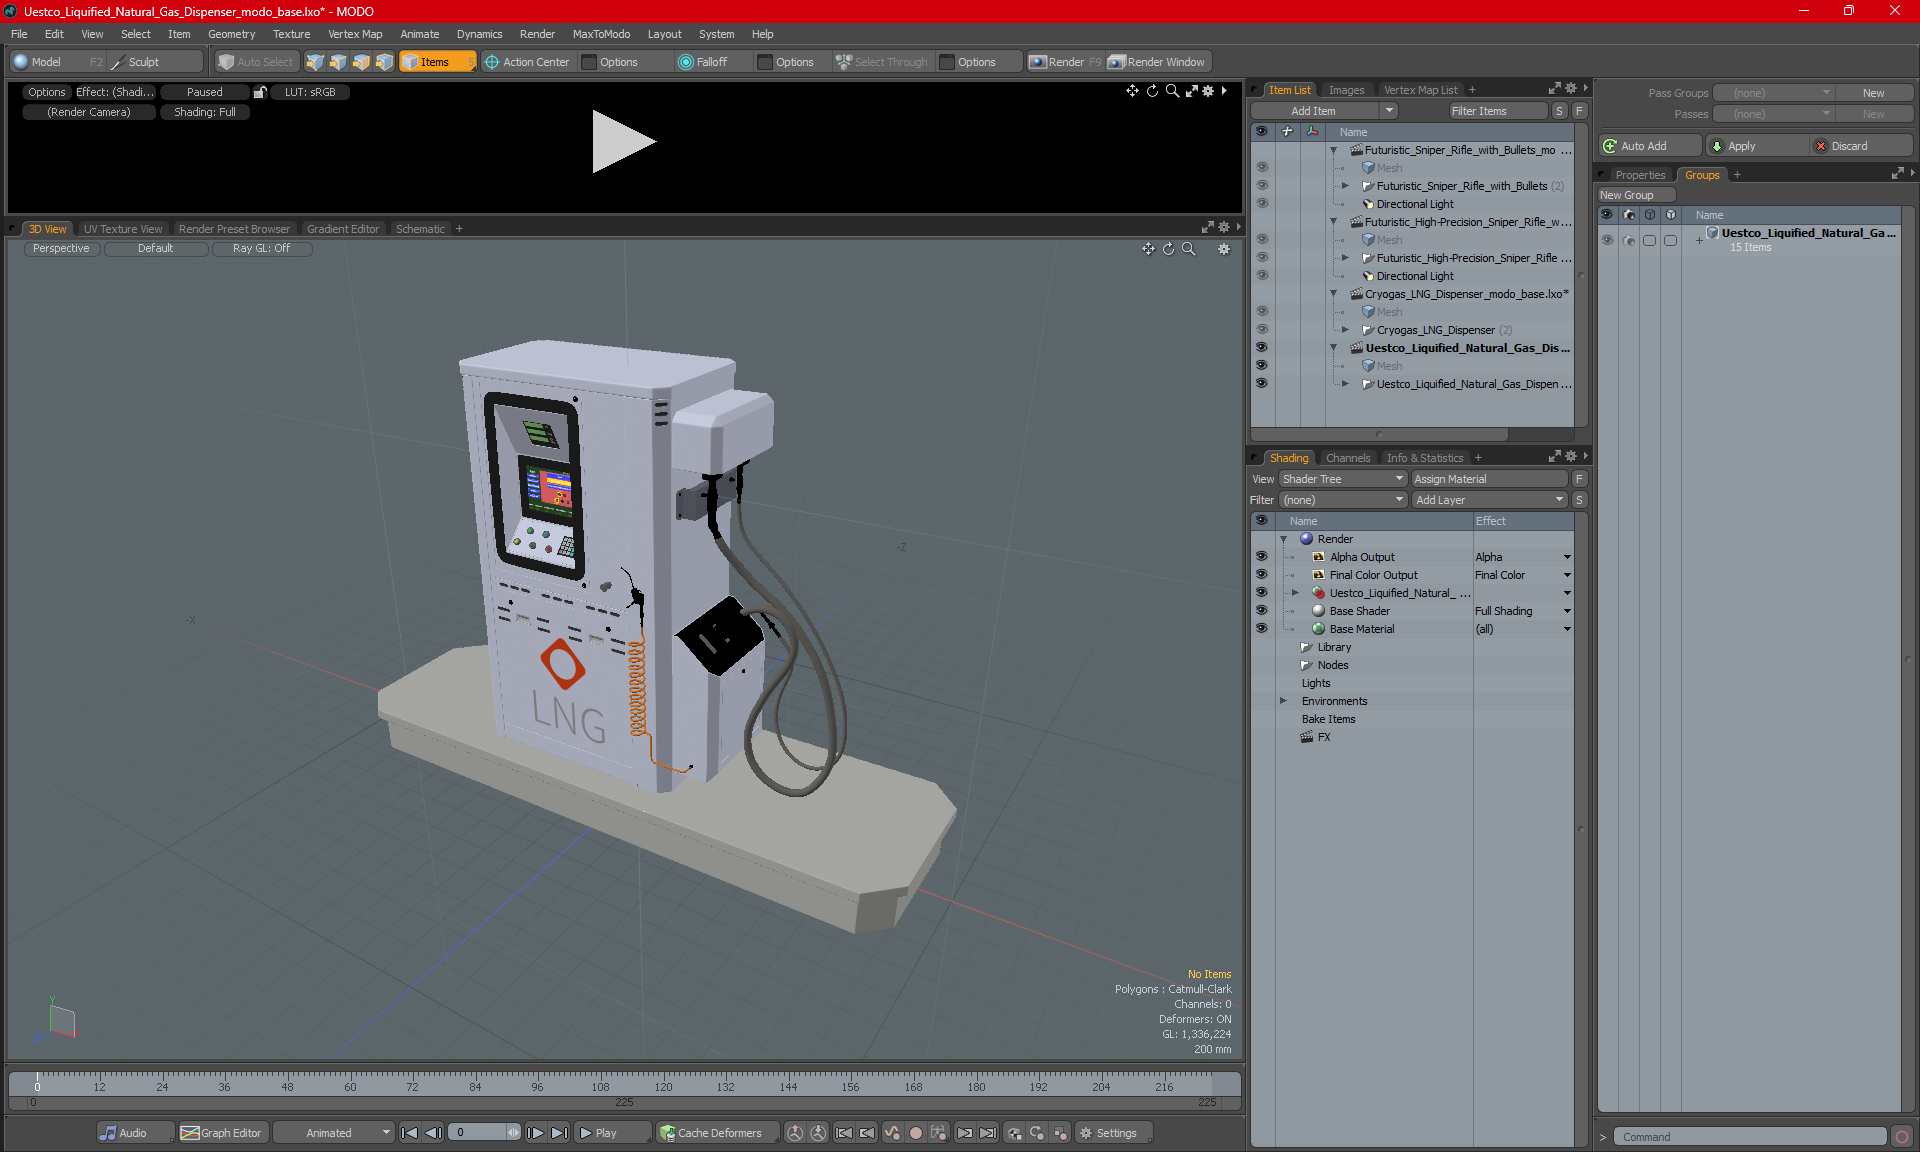Hide the Final Color Output layer

click(1261, 575)
